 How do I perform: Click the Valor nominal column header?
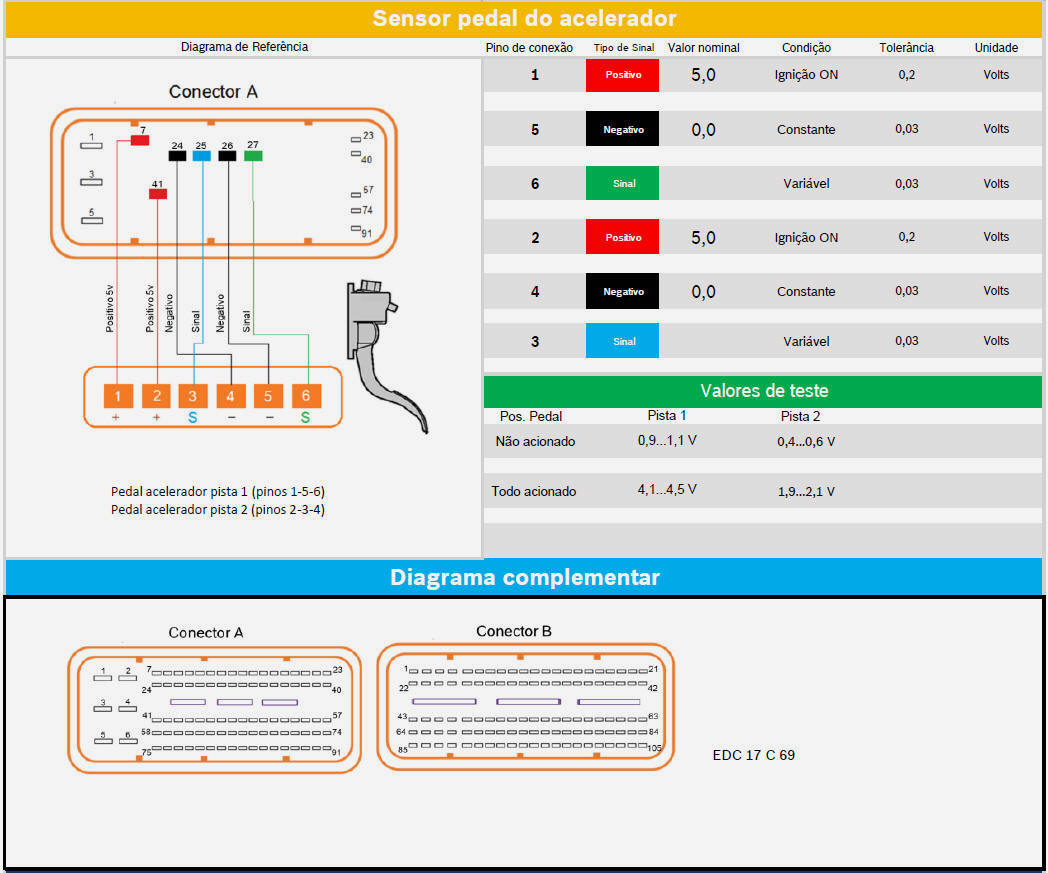click(x=703, y=47)
